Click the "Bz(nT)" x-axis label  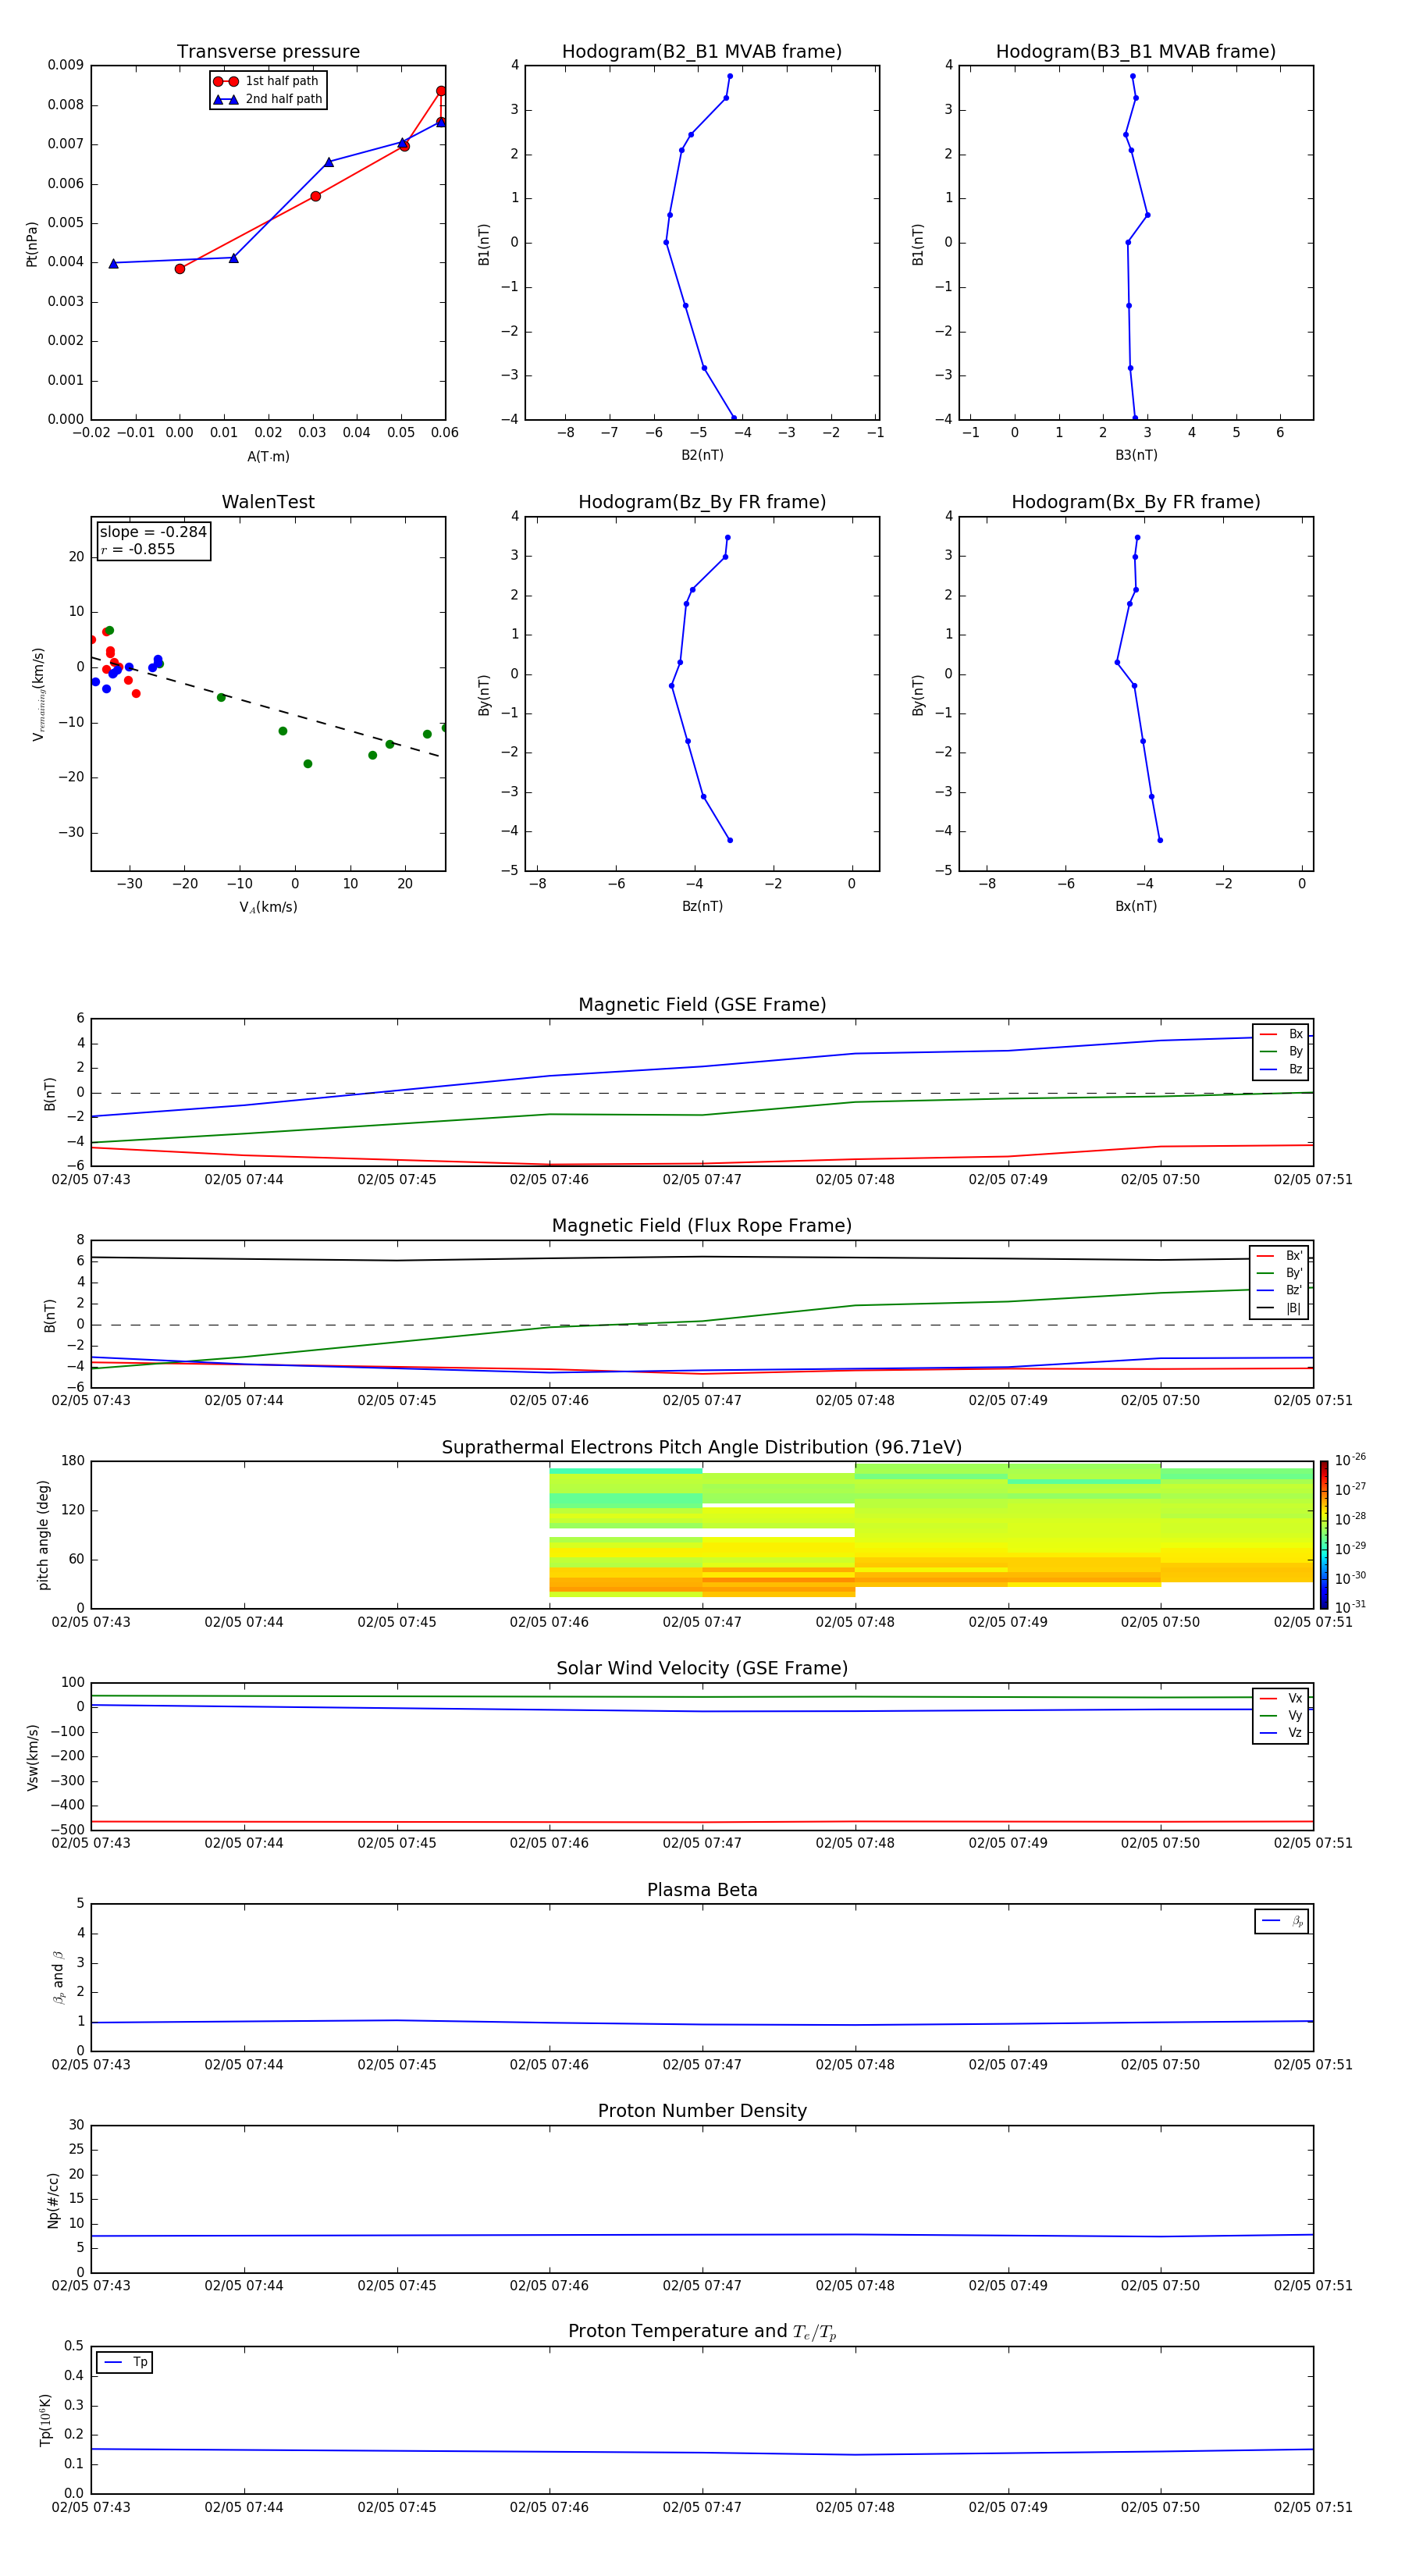point(702,906)
